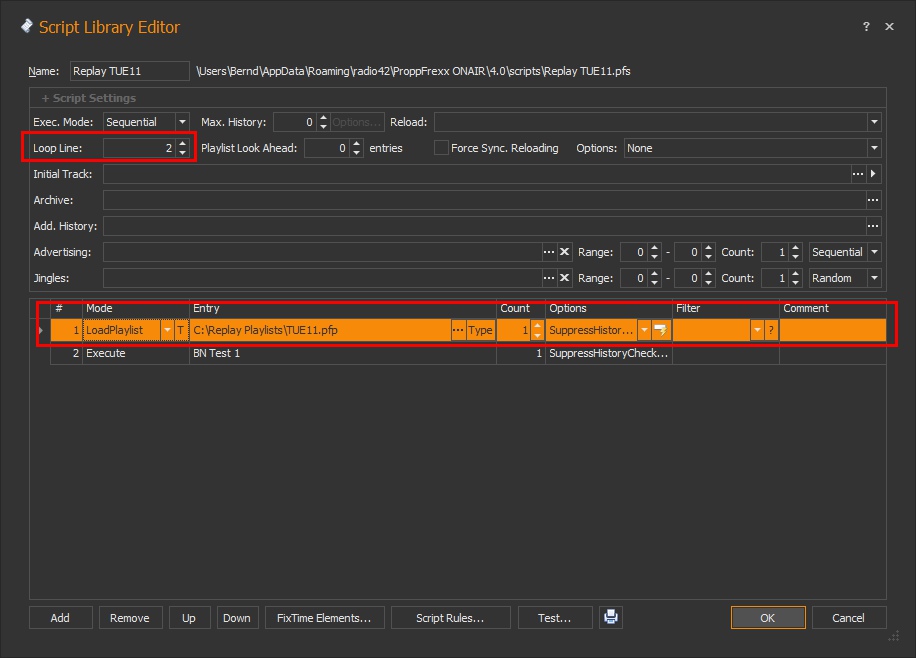Click the Filter column header
Screen dimensions: 916x658
726,308
